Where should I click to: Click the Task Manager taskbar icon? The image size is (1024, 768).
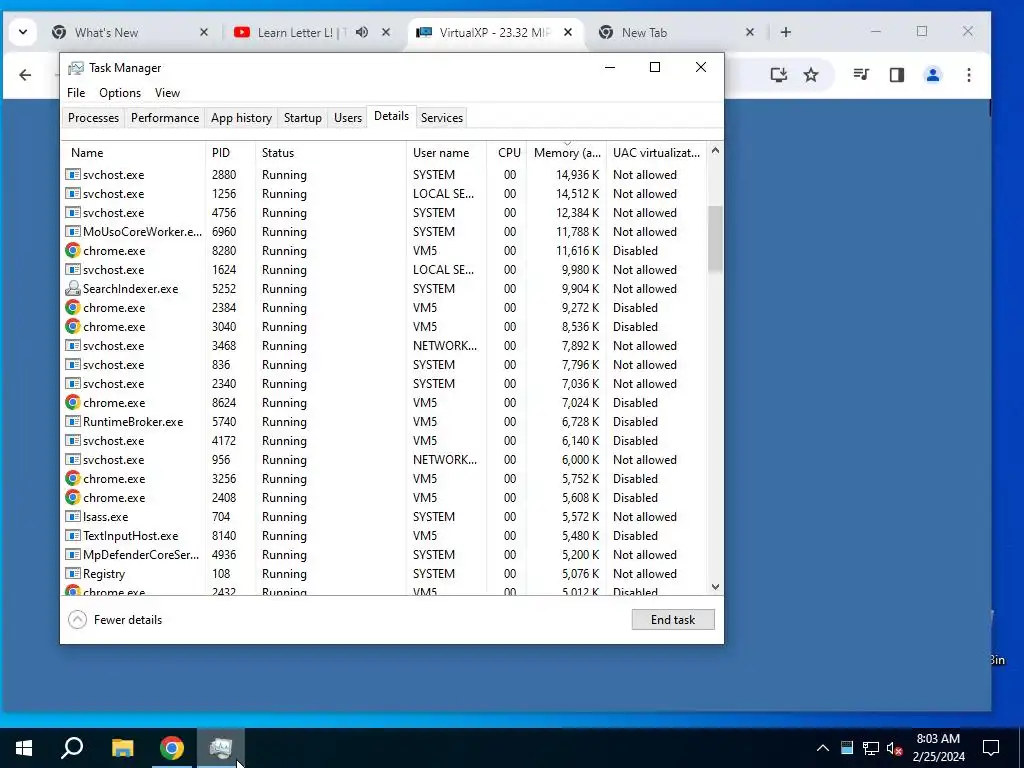(221, 748)
